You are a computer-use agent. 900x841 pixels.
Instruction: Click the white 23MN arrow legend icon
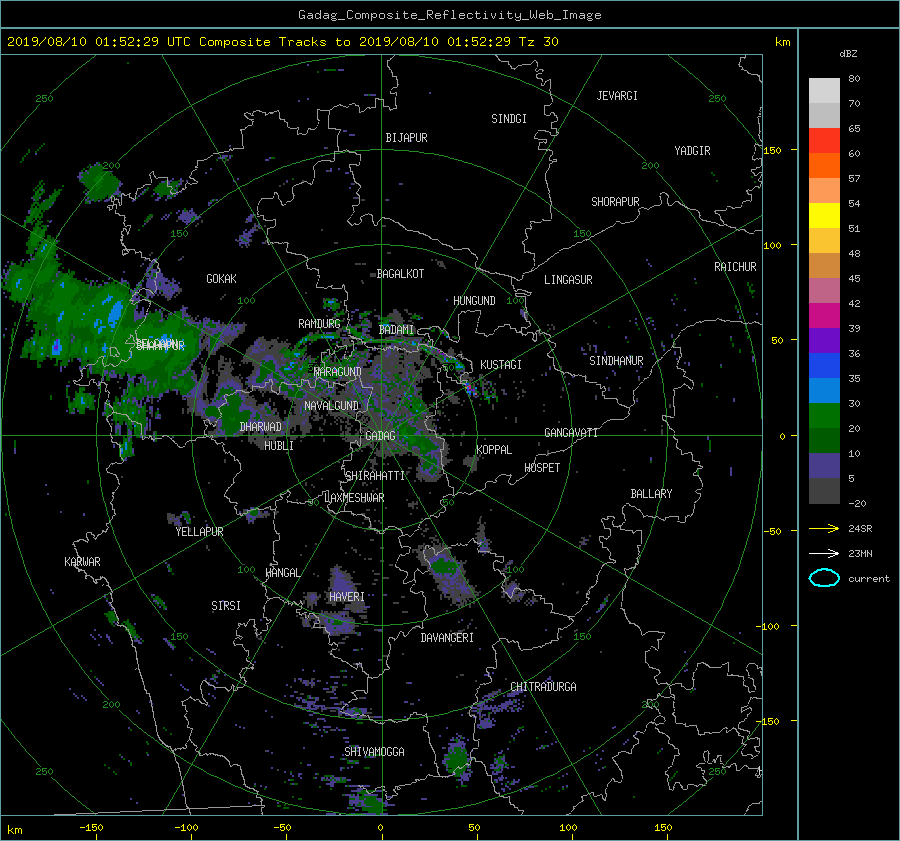pos(824,553)
